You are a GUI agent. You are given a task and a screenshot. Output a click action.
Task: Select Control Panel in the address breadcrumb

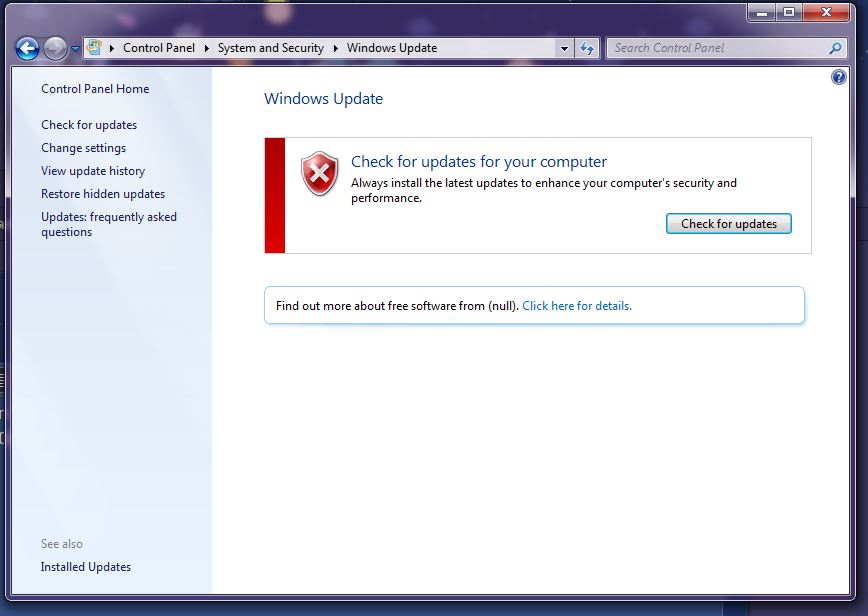coord(159,48)
